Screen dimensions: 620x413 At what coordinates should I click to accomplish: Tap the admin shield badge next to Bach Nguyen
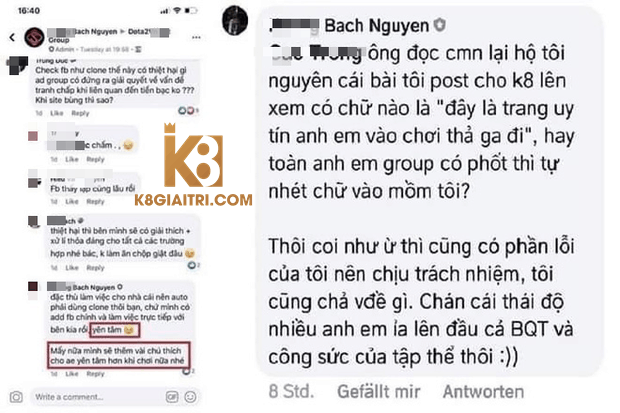[x=439, y=25]
